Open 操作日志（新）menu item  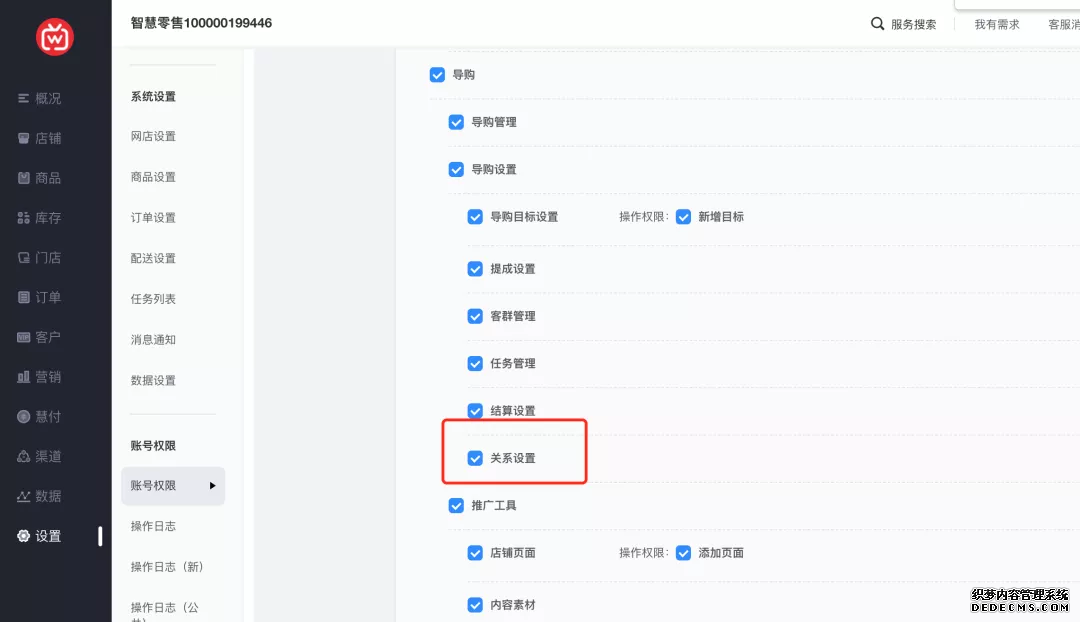pos(167,567)
